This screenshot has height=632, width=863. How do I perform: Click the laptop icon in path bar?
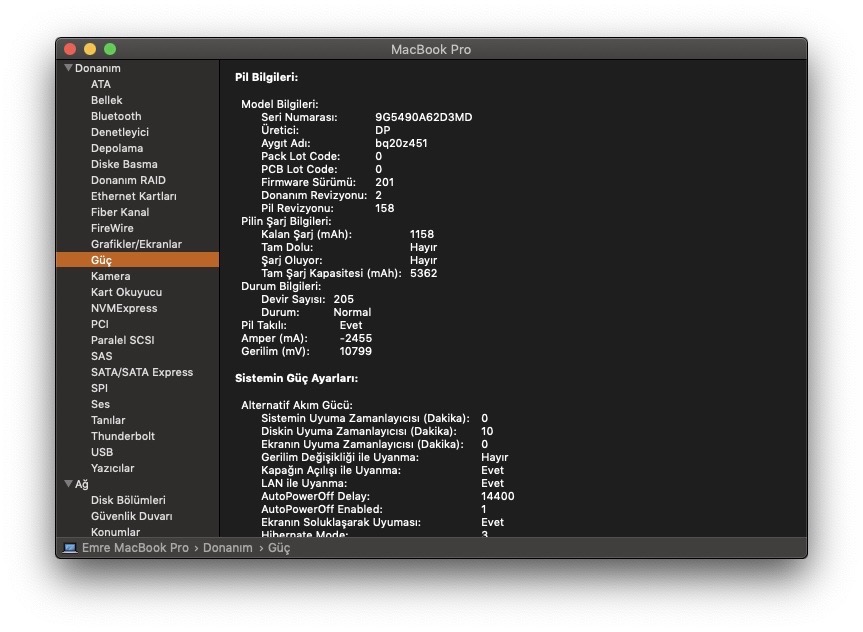click(70, 548)
